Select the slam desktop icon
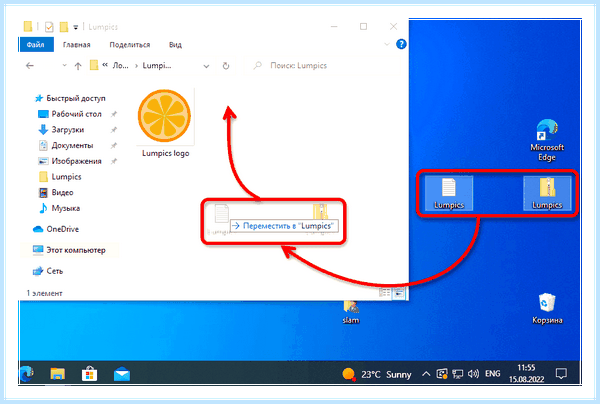 coord(351,313)
